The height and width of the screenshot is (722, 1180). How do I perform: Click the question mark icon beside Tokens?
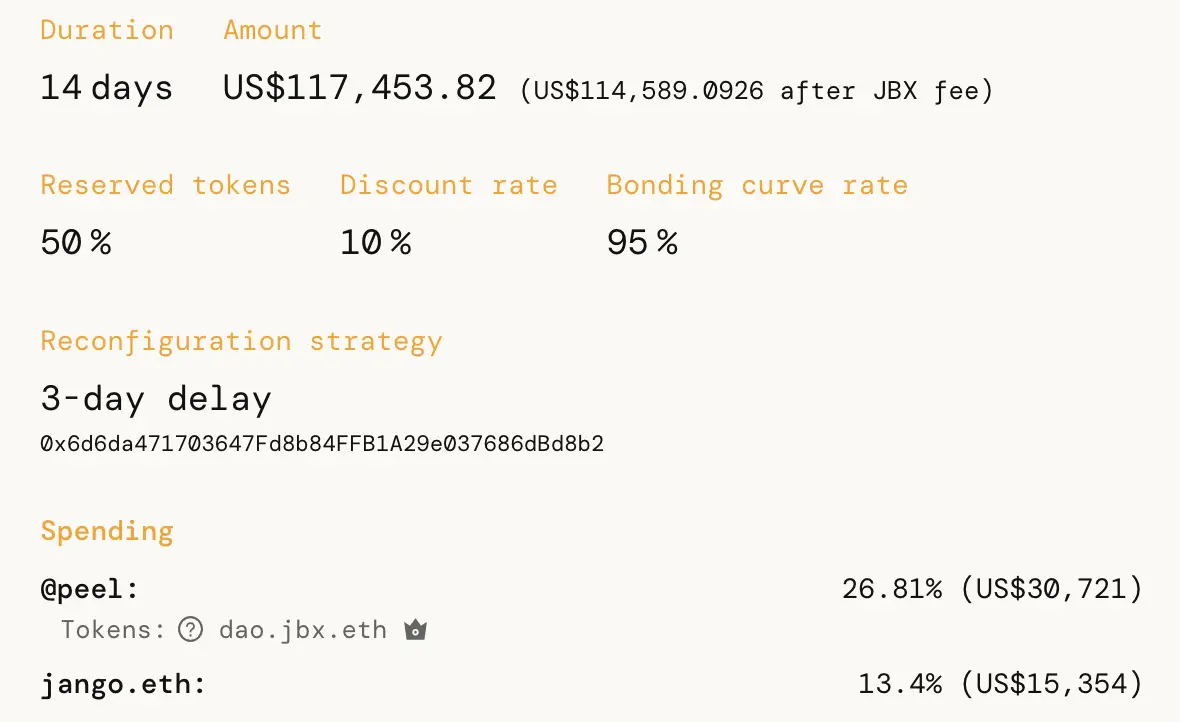190,630
